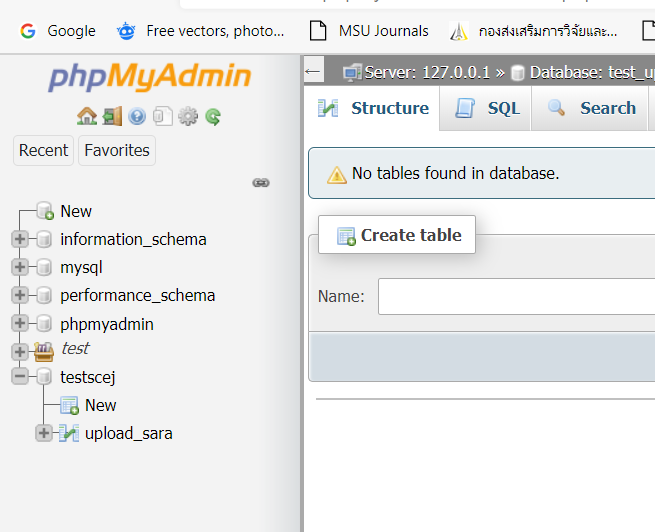
Task: Switch to the Structure tab
Action: (x=372, y=108)
